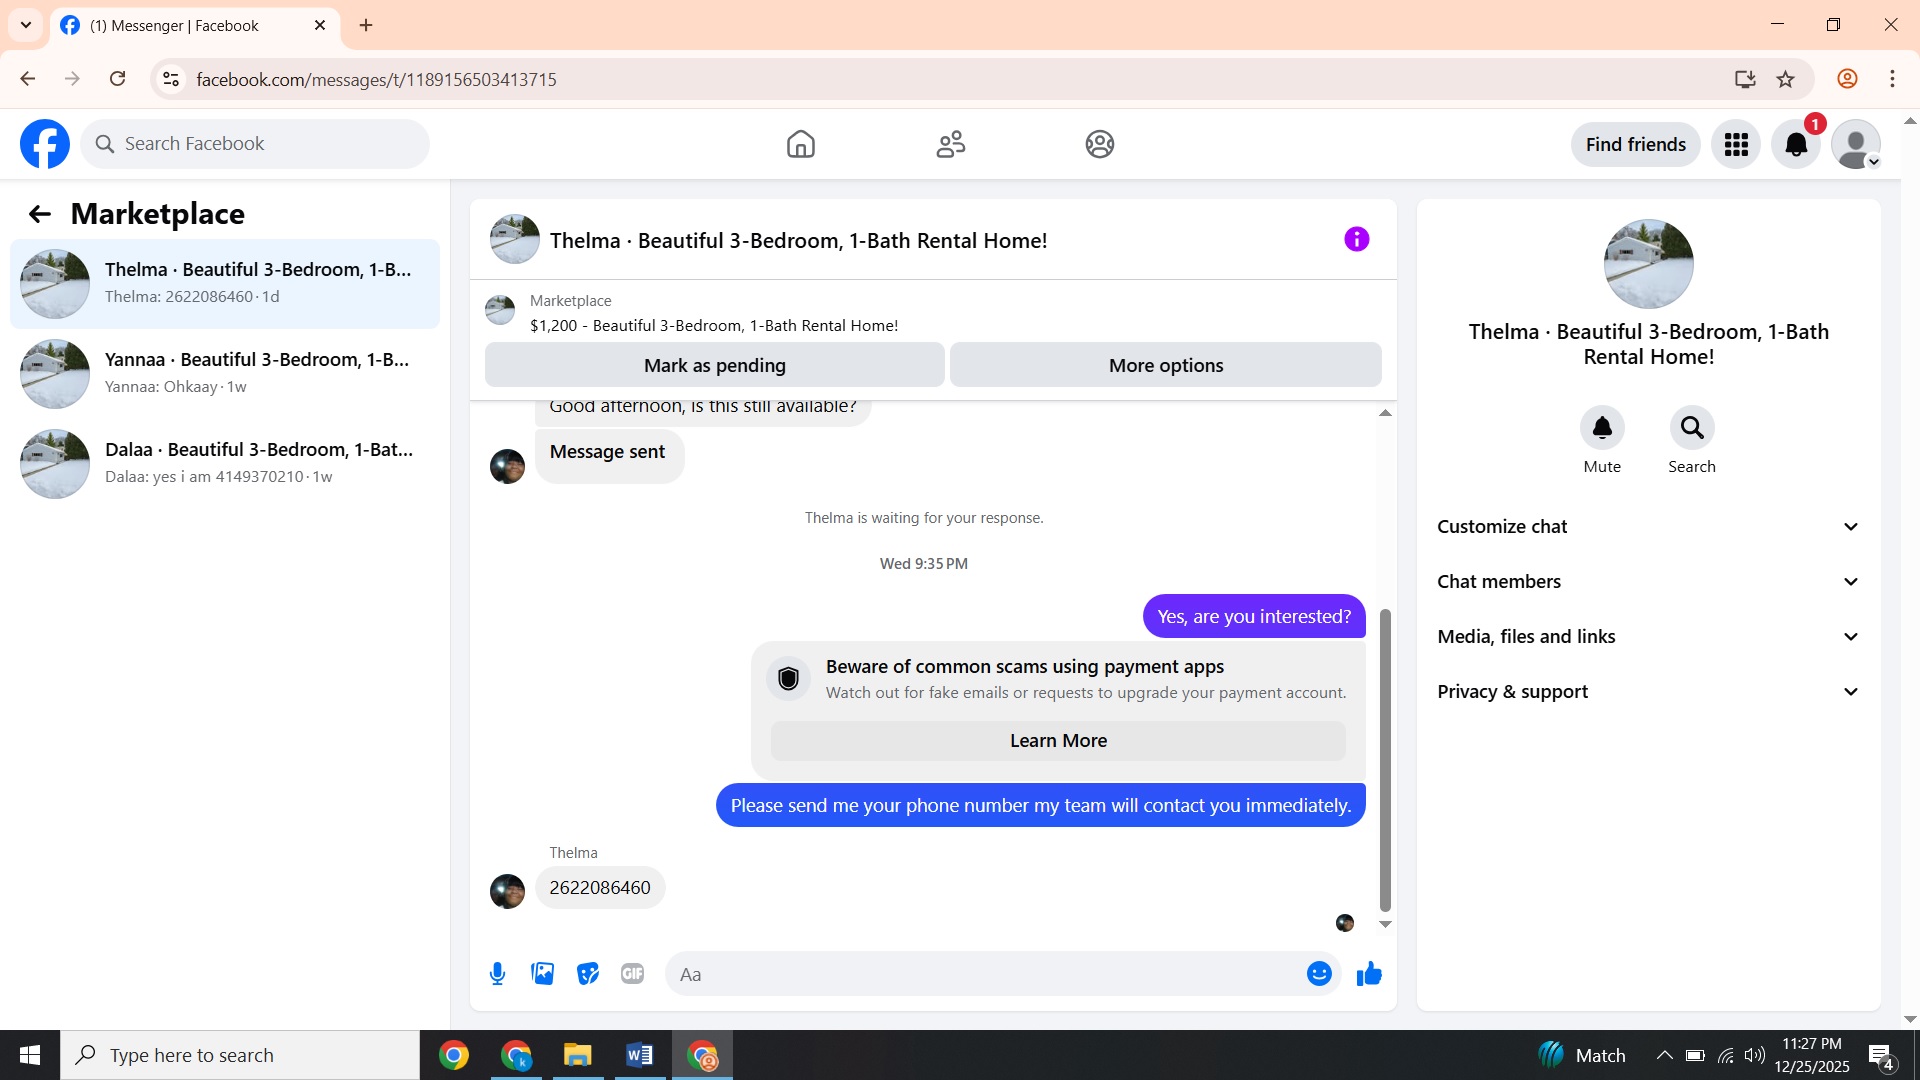Click the voice clip microphone icon
This screenshot has width=1920, height=1080.
[x=497, y=974]
